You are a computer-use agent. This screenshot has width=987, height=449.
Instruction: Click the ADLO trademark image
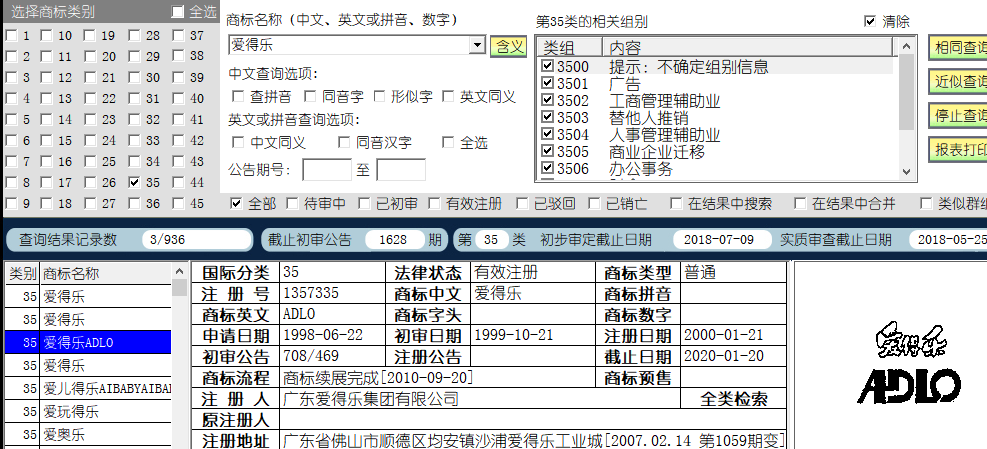point(910,364)
